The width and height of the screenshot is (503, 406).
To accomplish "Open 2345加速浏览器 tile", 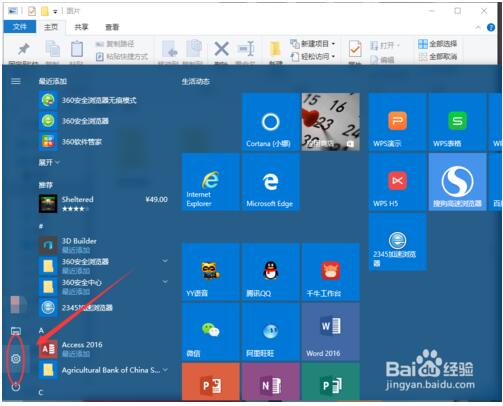I will [397, 242].
